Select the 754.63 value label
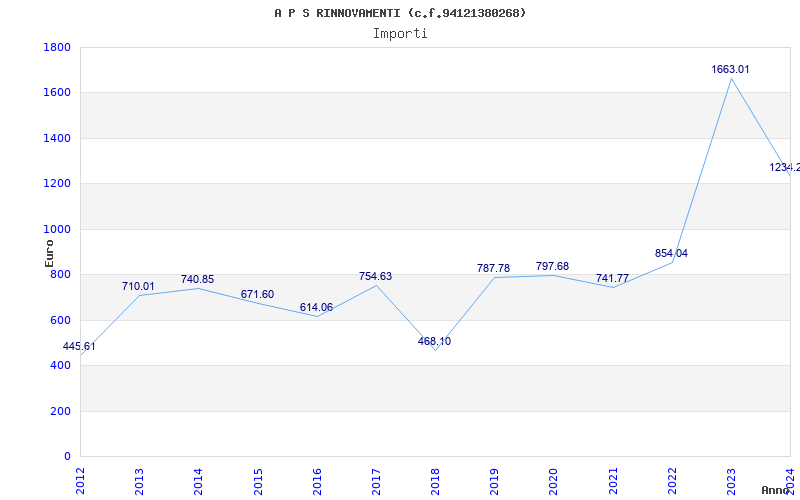 (375, 277)
